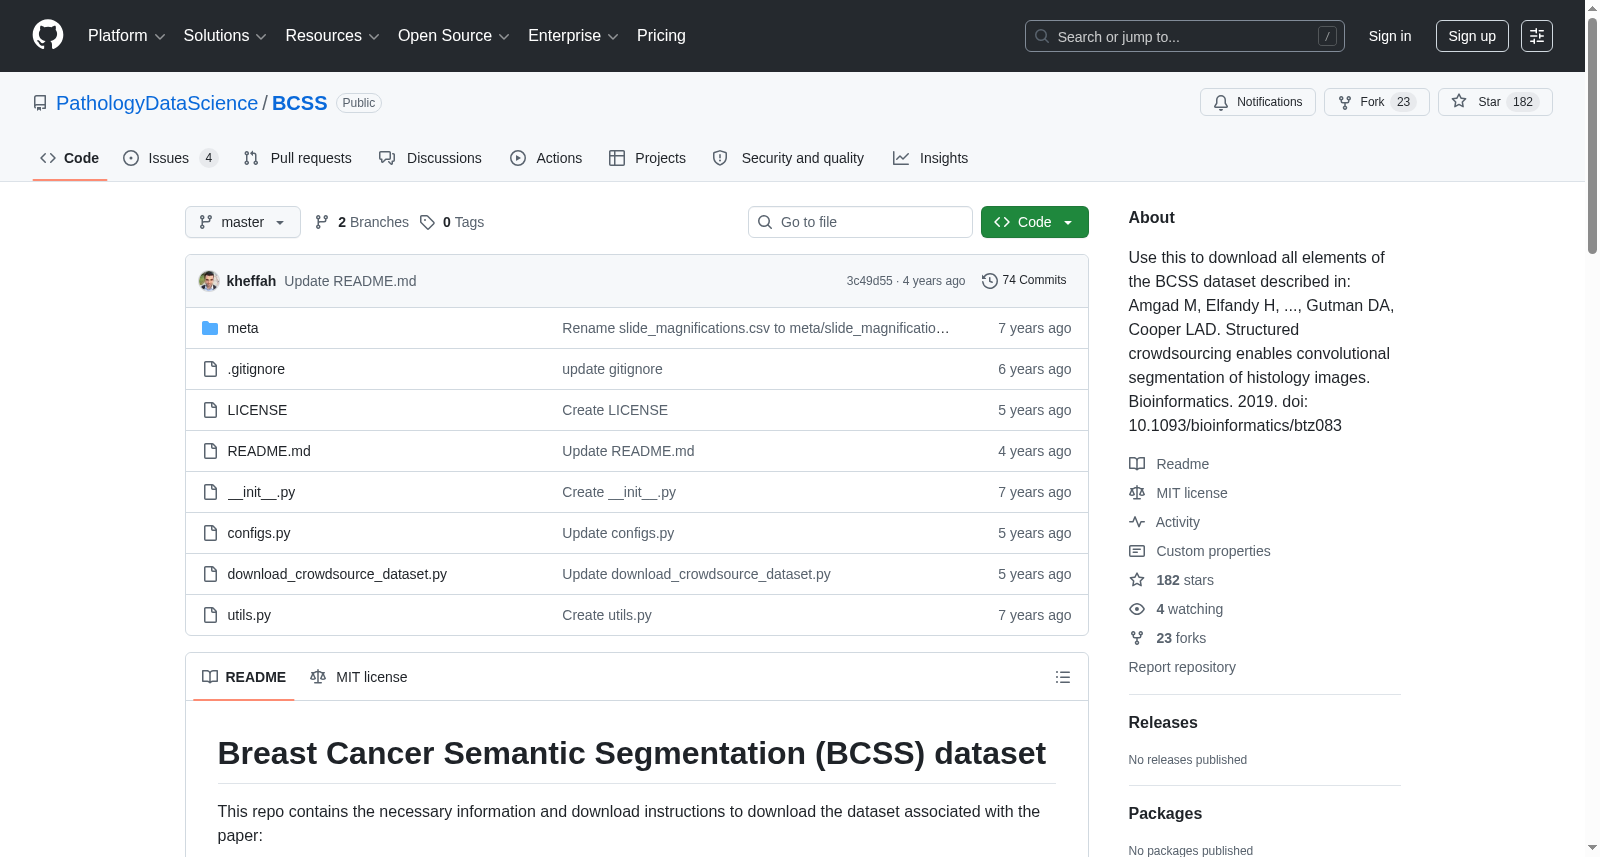Open the header menu icon beside Sign up
1600x857 pixels.
[x=1536, y=36]
